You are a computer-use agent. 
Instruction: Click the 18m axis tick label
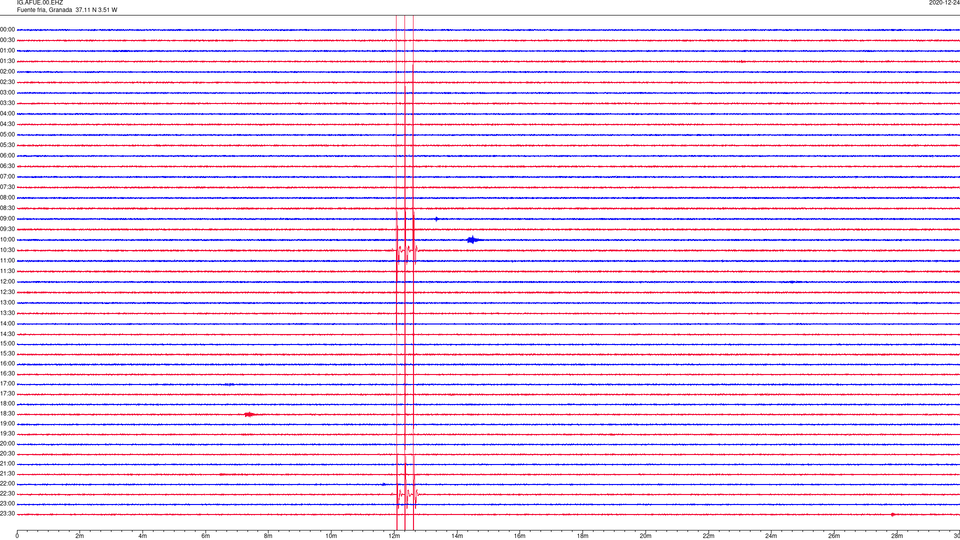[583, 536]
